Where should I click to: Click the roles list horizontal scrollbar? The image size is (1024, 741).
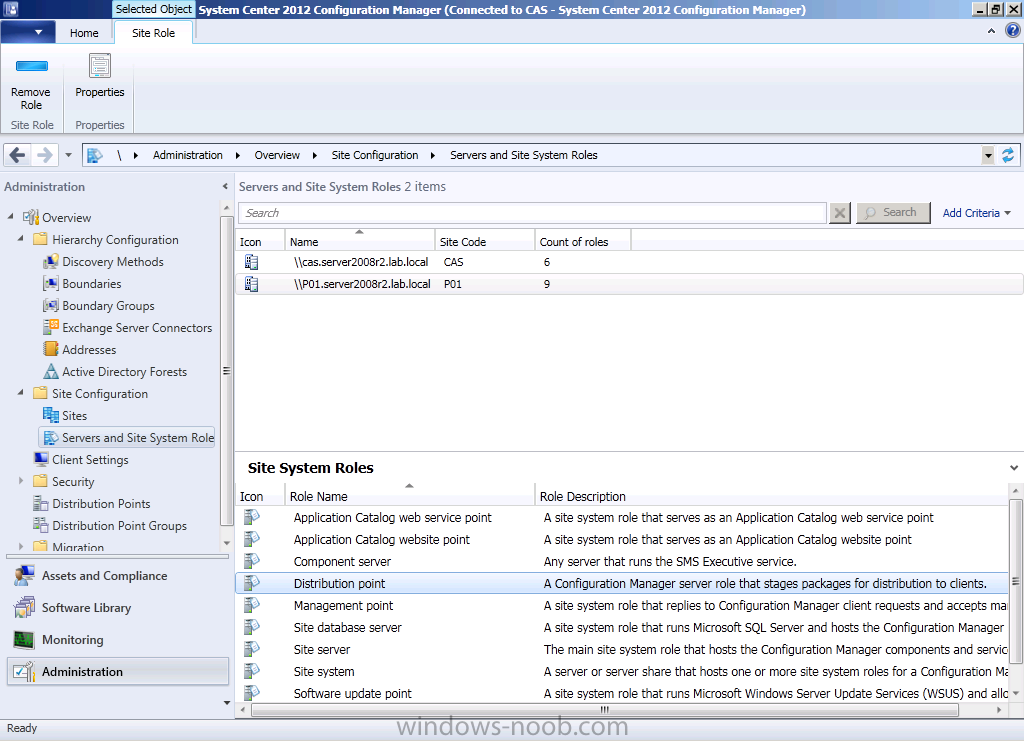coord(605,709)
